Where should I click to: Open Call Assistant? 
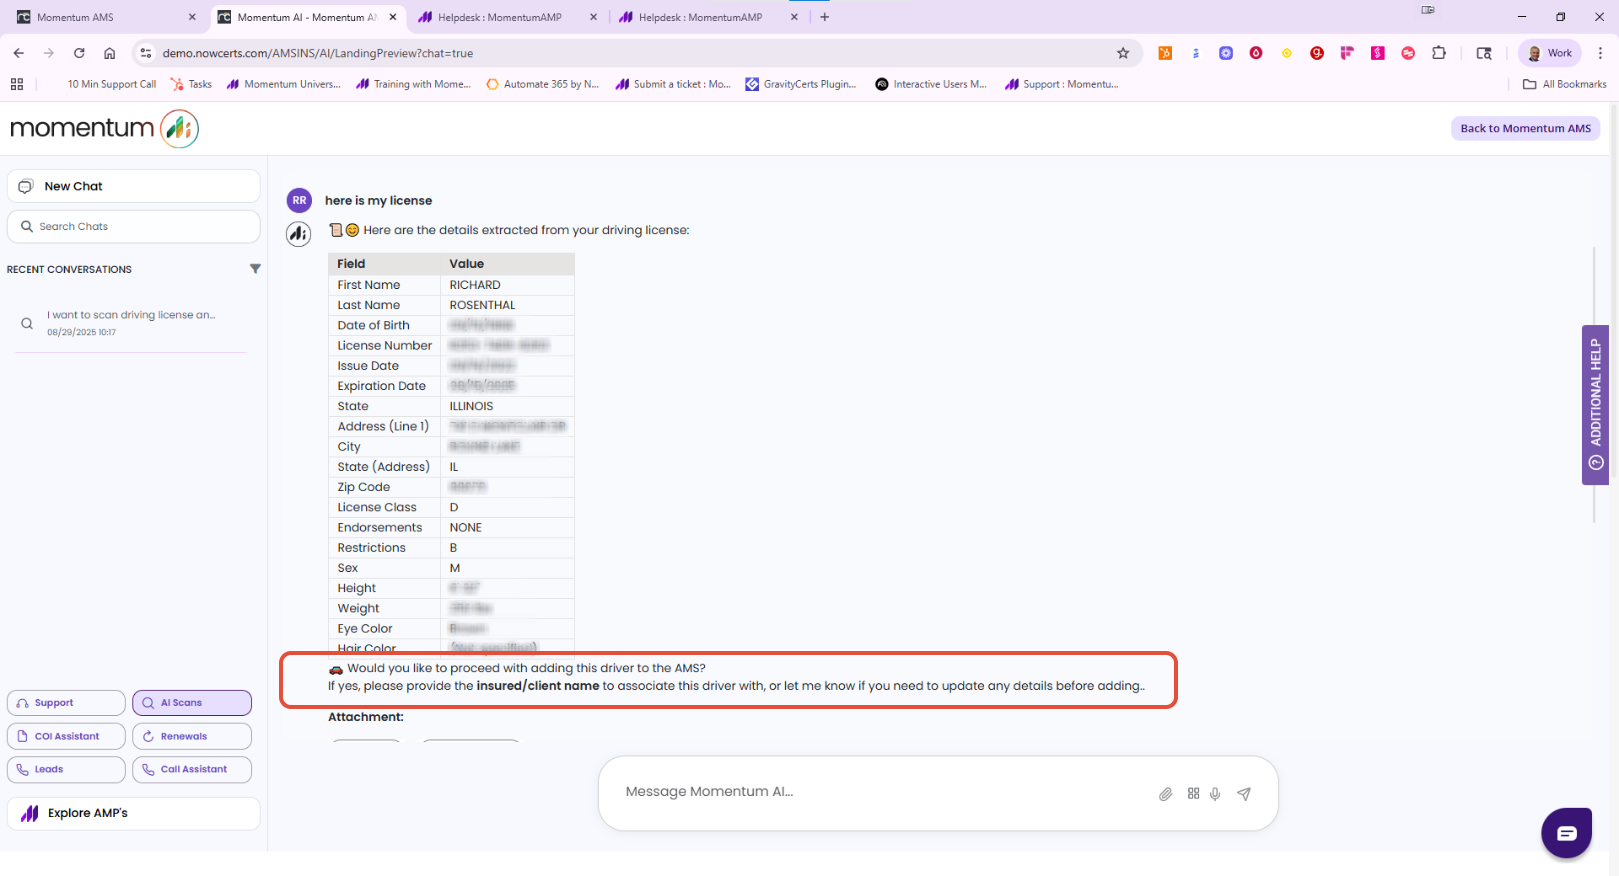192,769
